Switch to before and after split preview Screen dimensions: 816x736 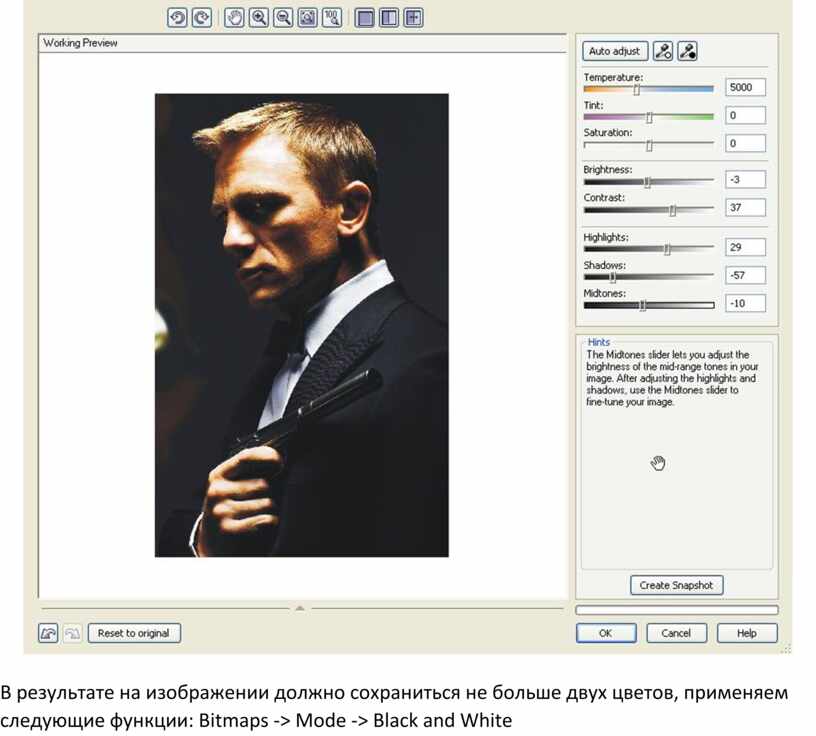pyautogui.click(x=414, y=18)
